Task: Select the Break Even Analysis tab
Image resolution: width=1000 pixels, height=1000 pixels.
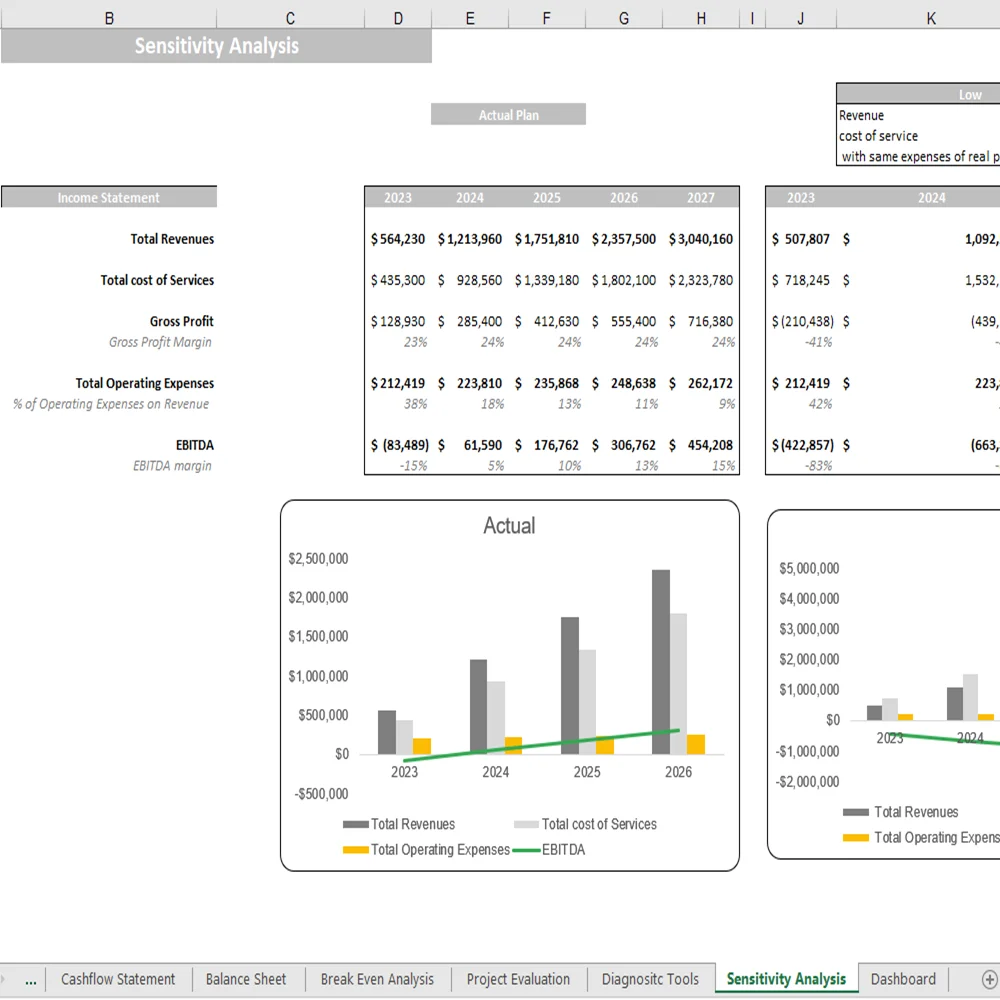Action: pyautogui.click(x=377, y=979)
